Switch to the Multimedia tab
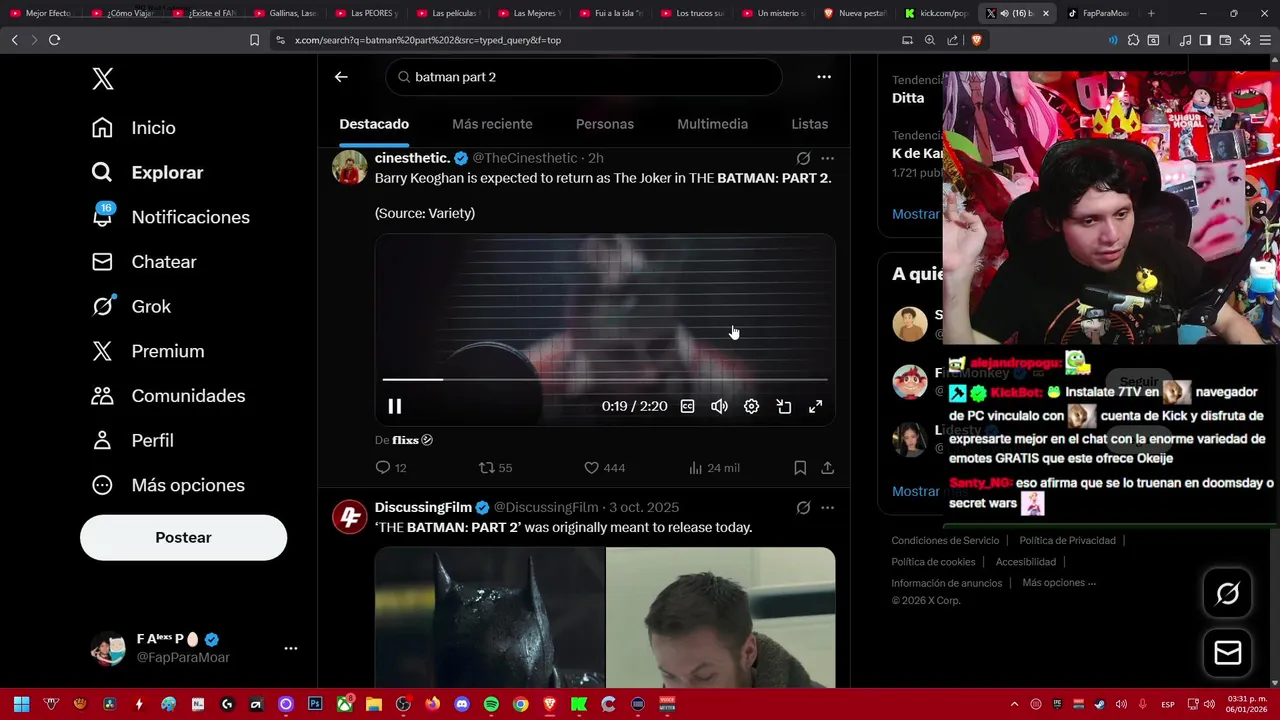1280x720 pixels. point(712,124)
